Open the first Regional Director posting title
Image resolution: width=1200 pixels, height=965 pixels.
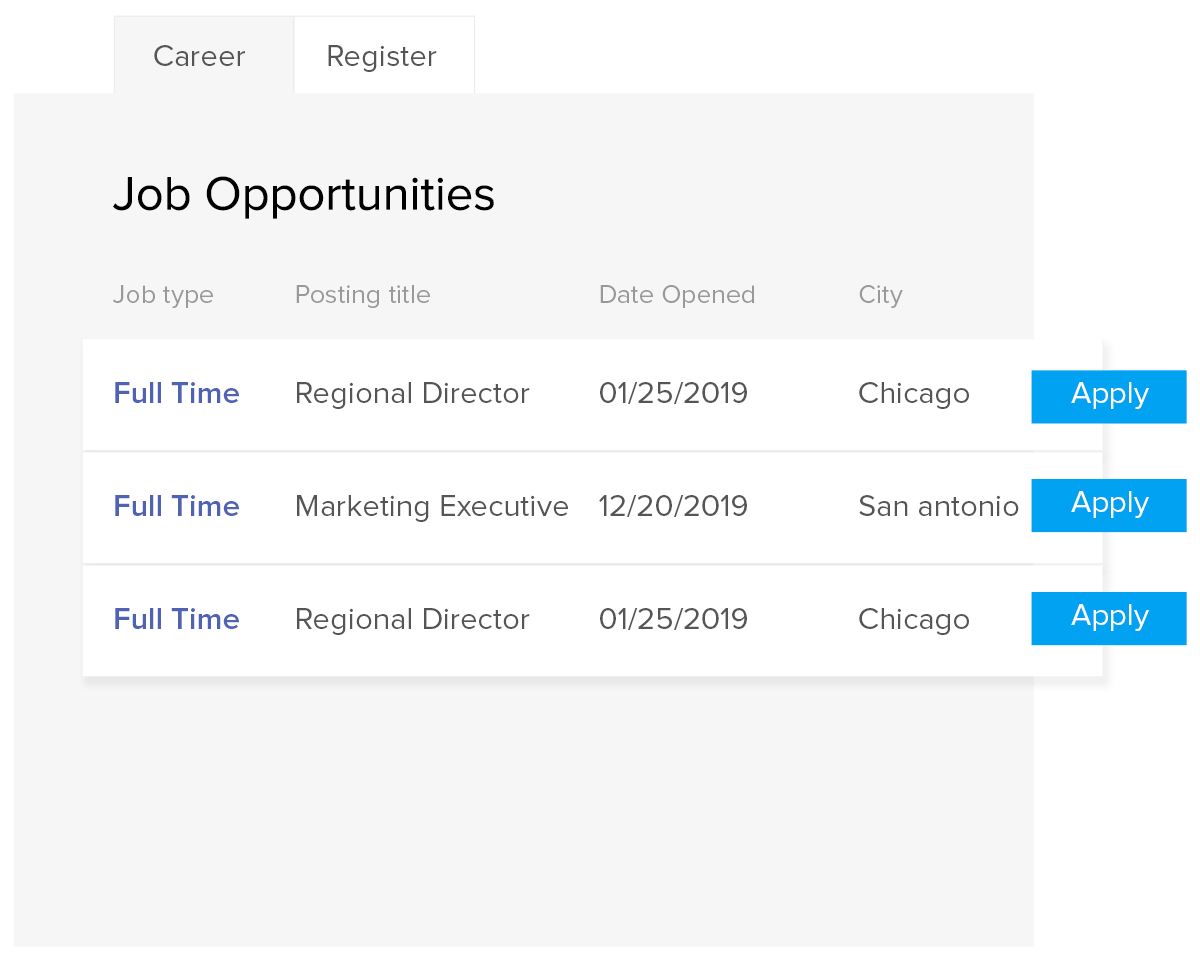coord(412,394)
